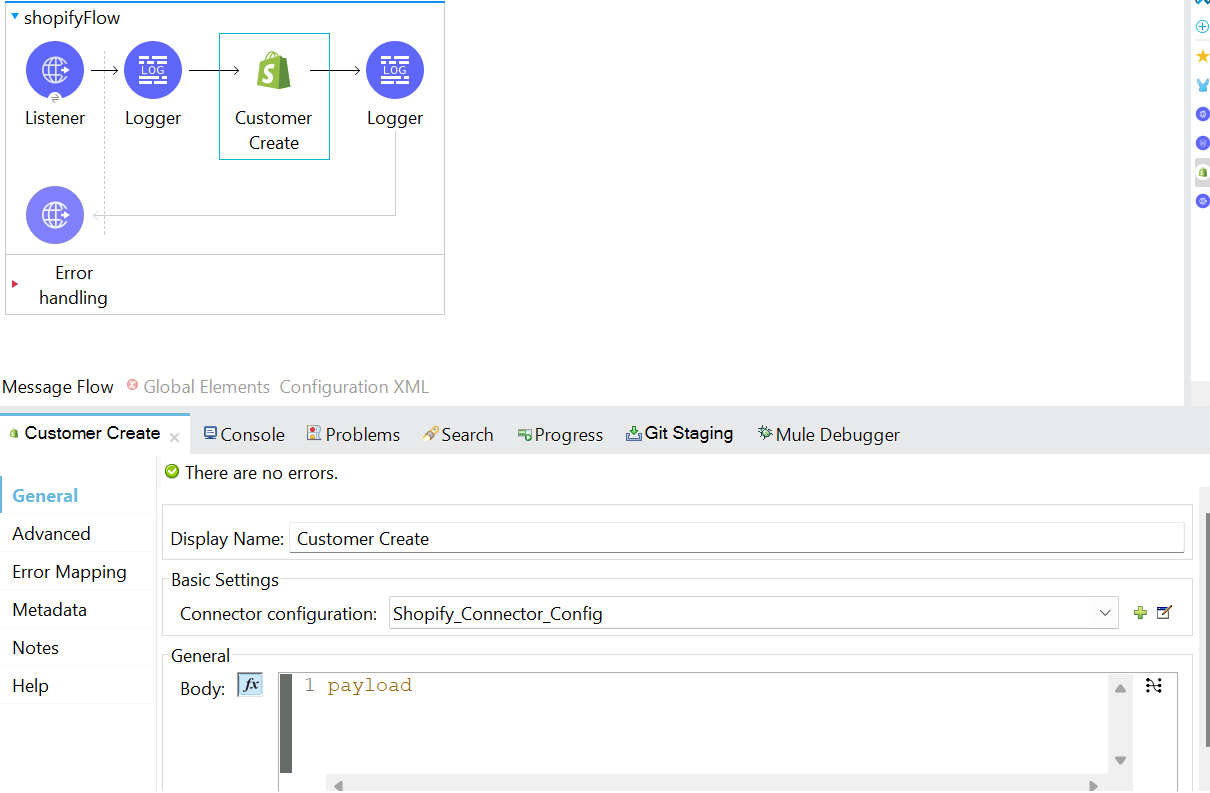Switch to the Configuration XML tab
The width and height of the screenshot is (1210, 793).
[354, 387]
